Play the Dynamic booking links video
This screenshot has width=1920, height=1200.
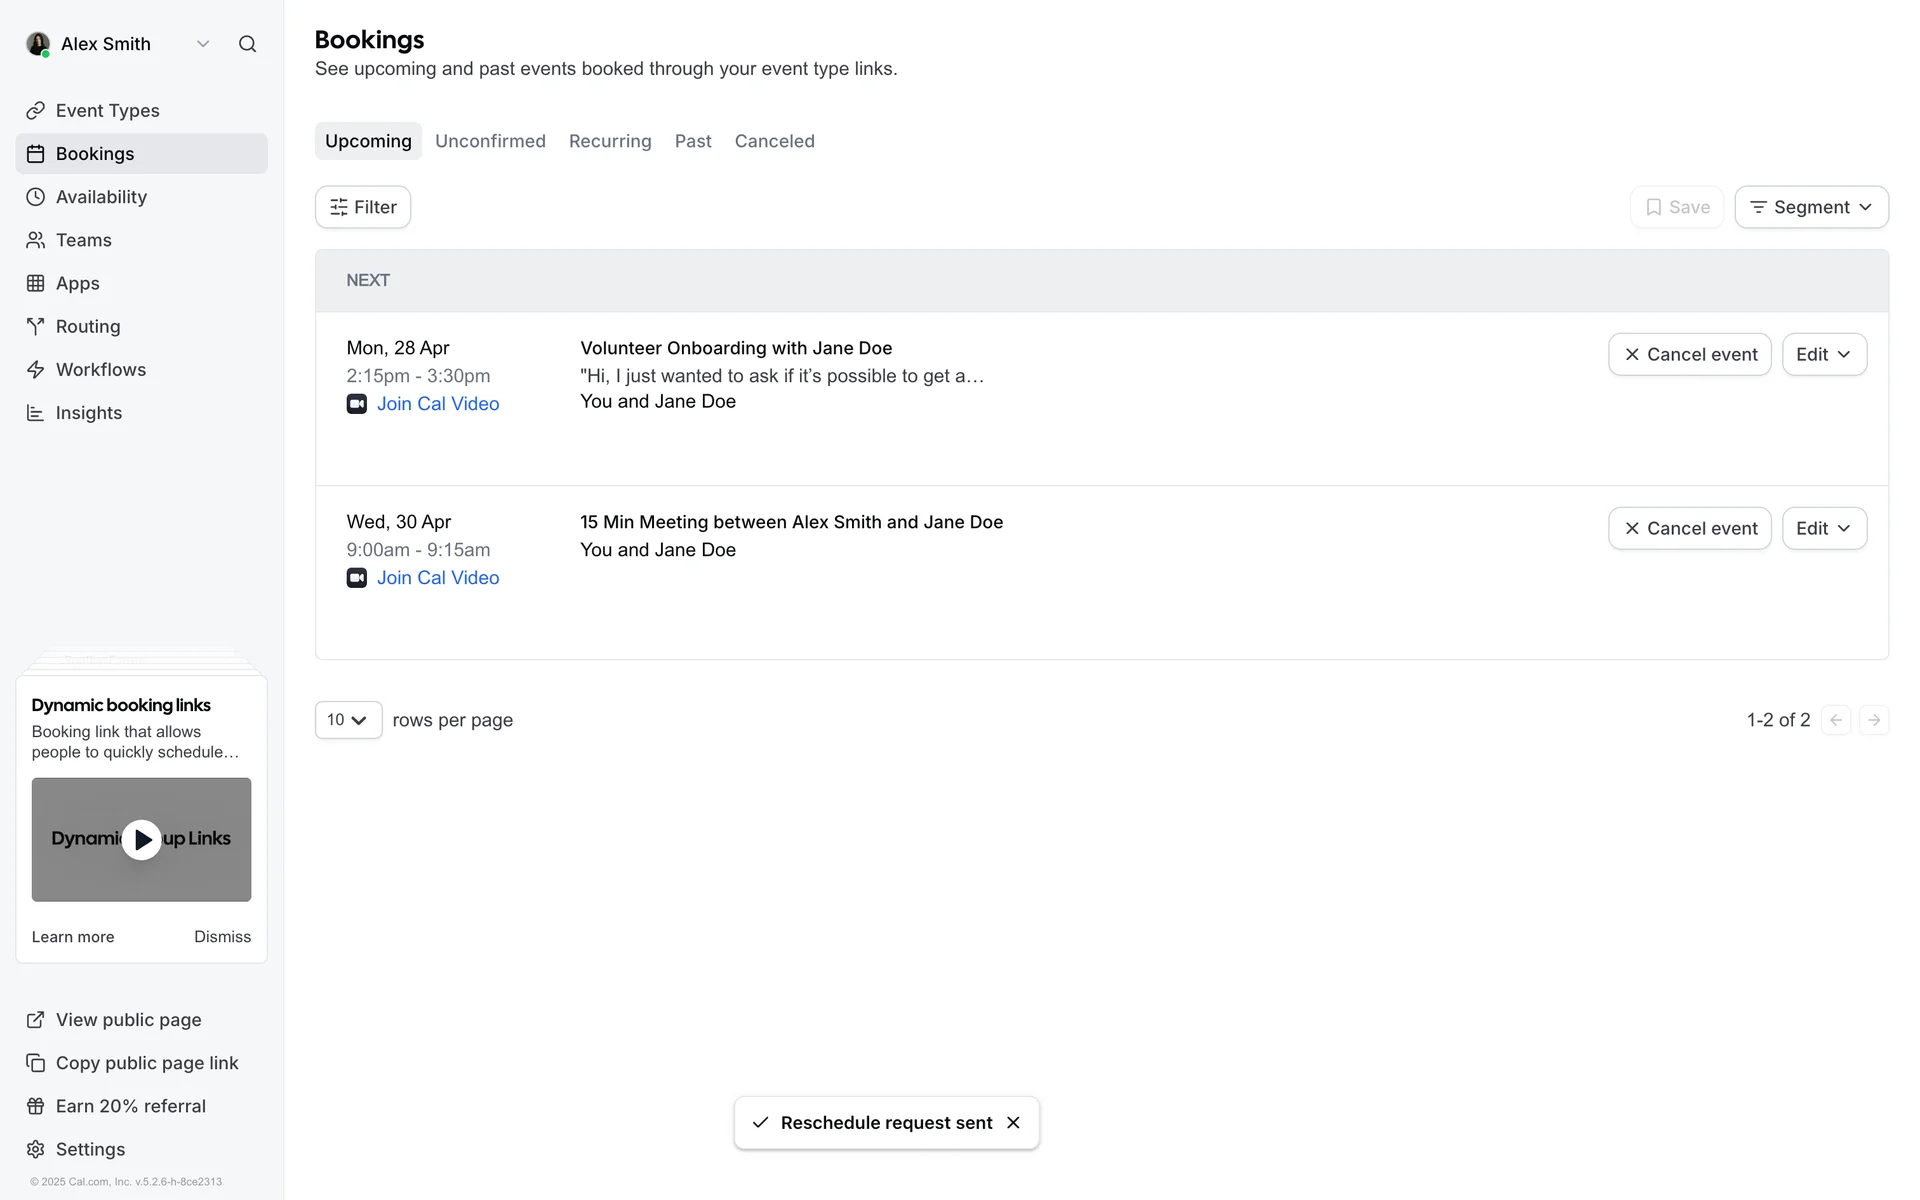pos(141,840)
